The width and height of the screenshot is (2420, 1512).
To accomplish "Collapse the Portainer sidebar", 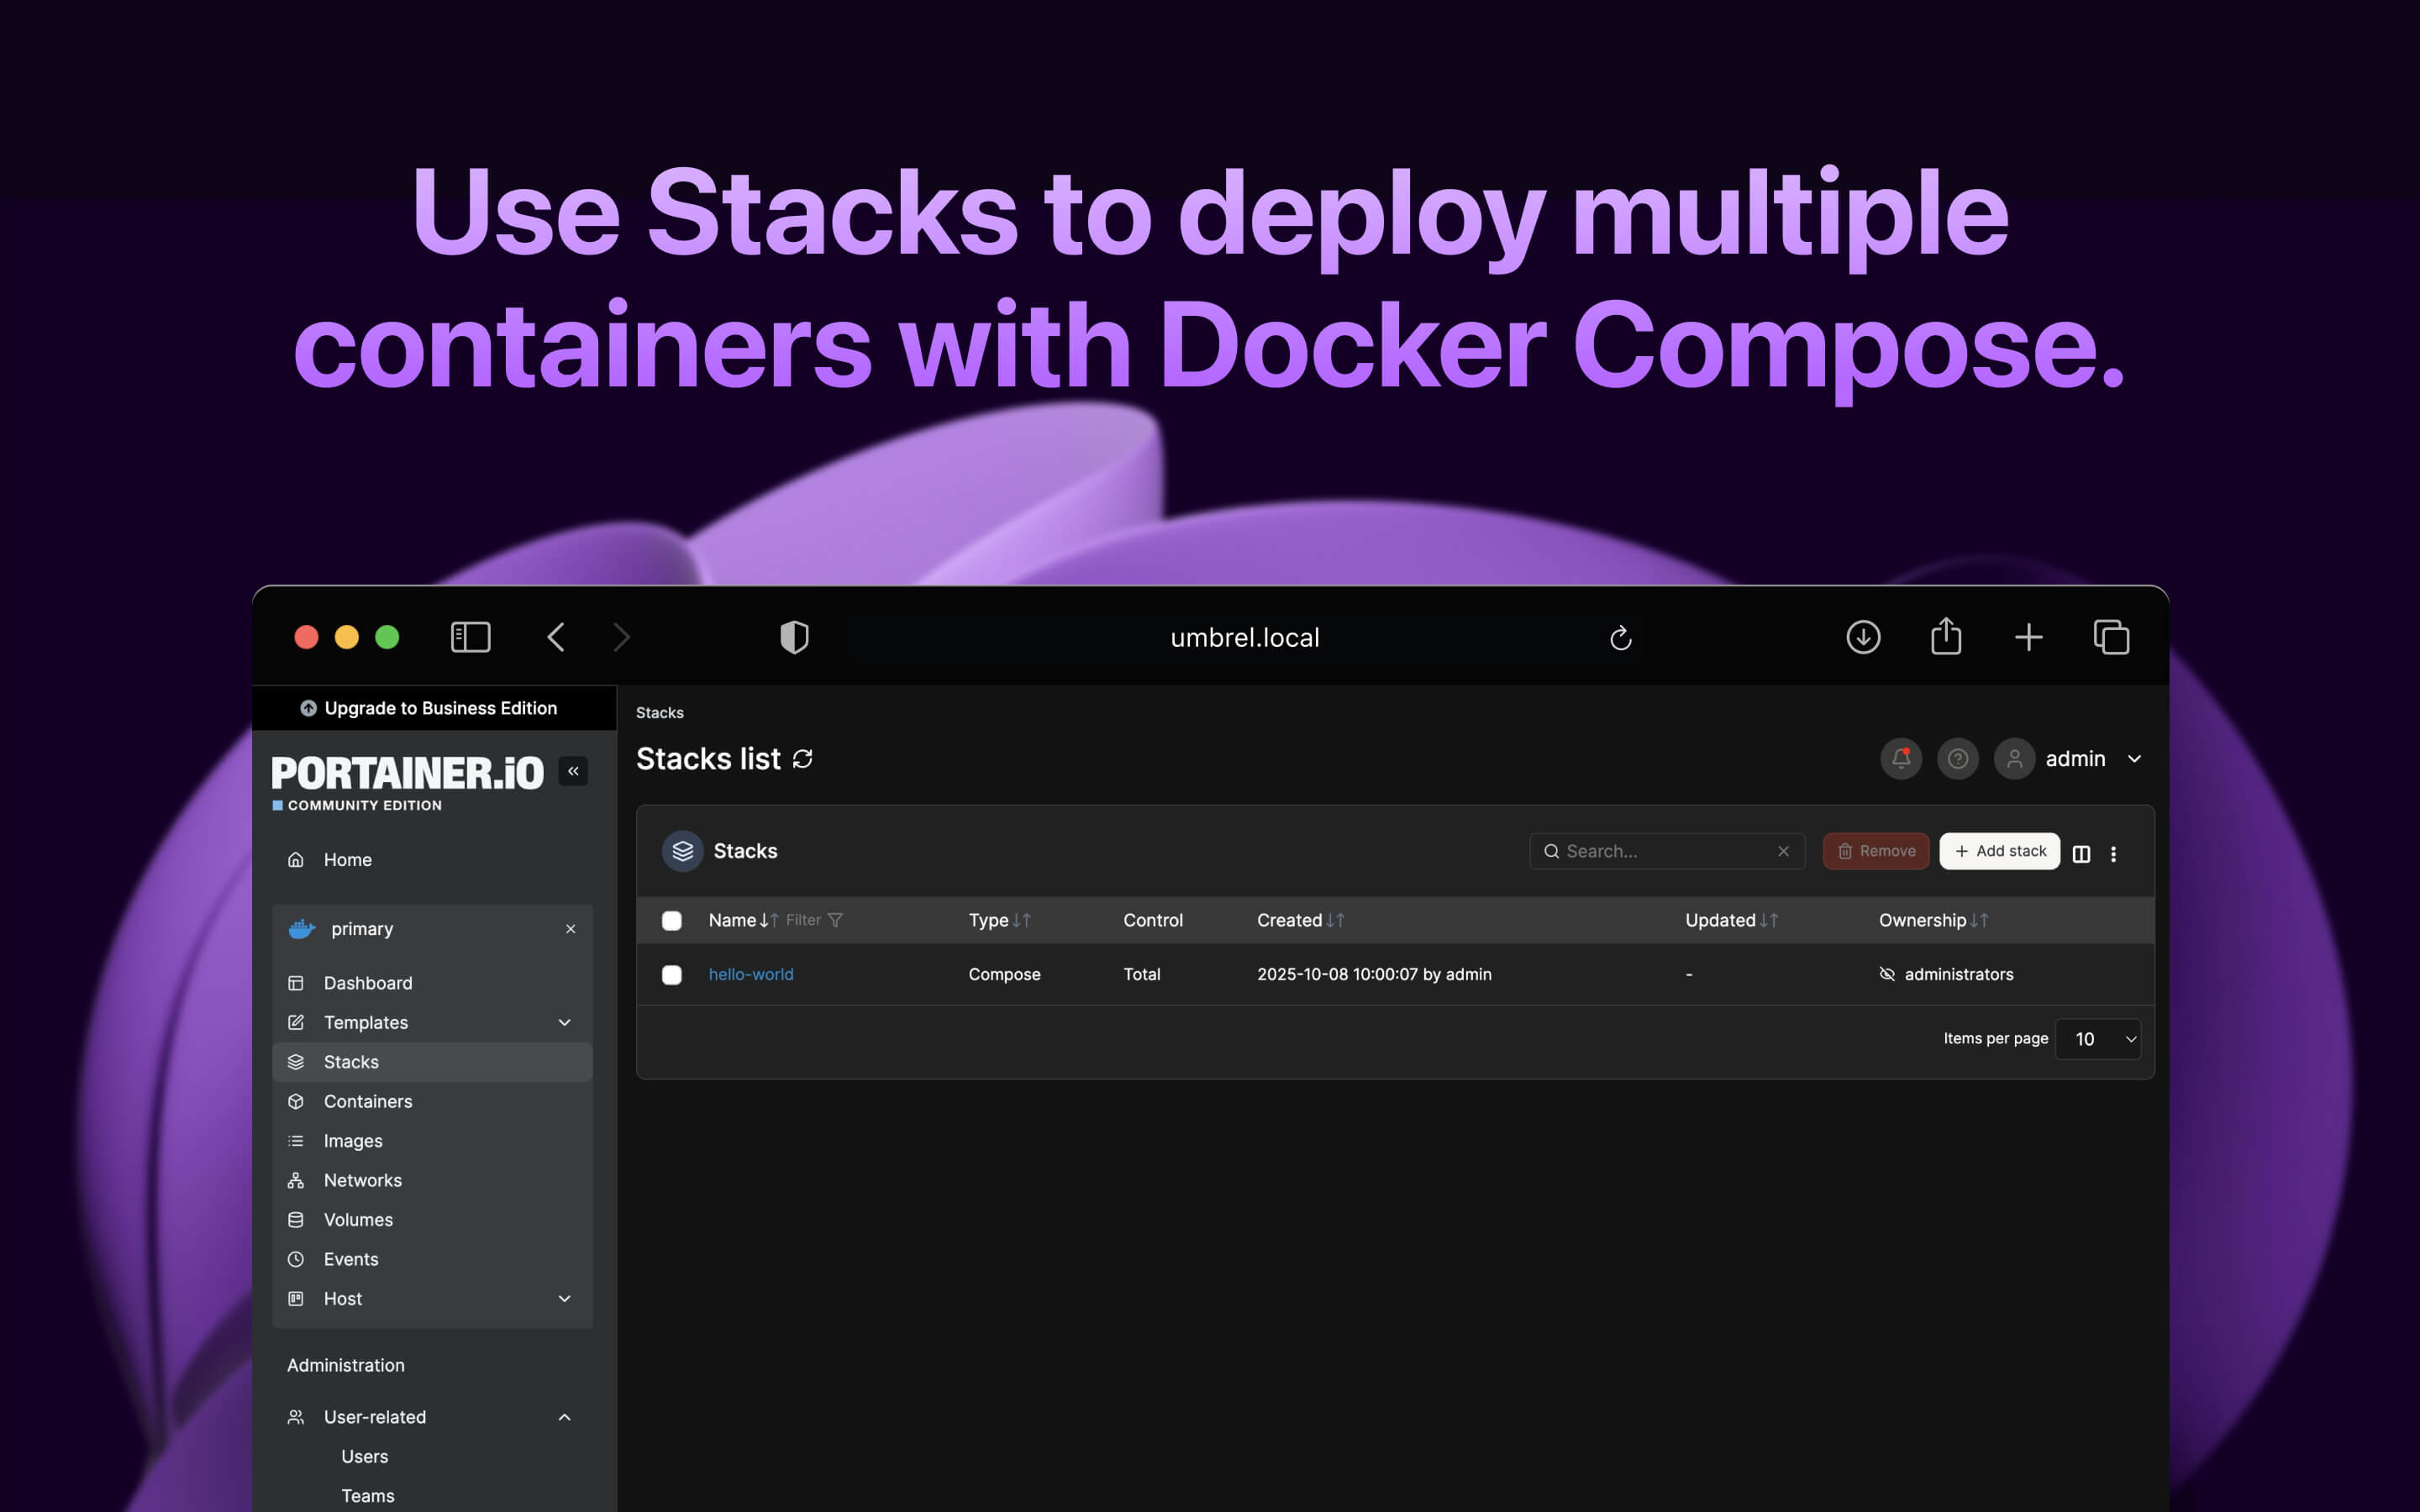I will coord(573,770).
